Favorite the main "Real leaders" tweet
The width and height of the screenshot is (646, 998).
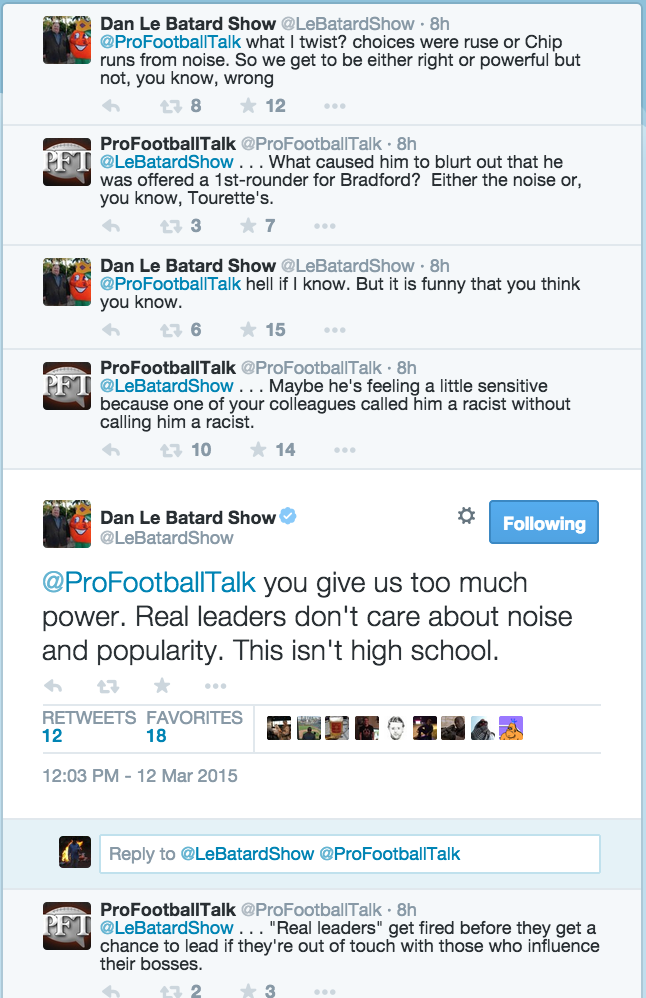[x=162, y=686]
